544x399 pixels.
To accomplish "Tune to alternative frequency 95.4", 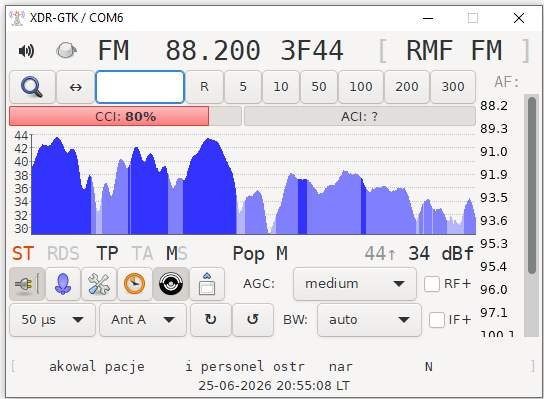I will [x=494, y=266].
